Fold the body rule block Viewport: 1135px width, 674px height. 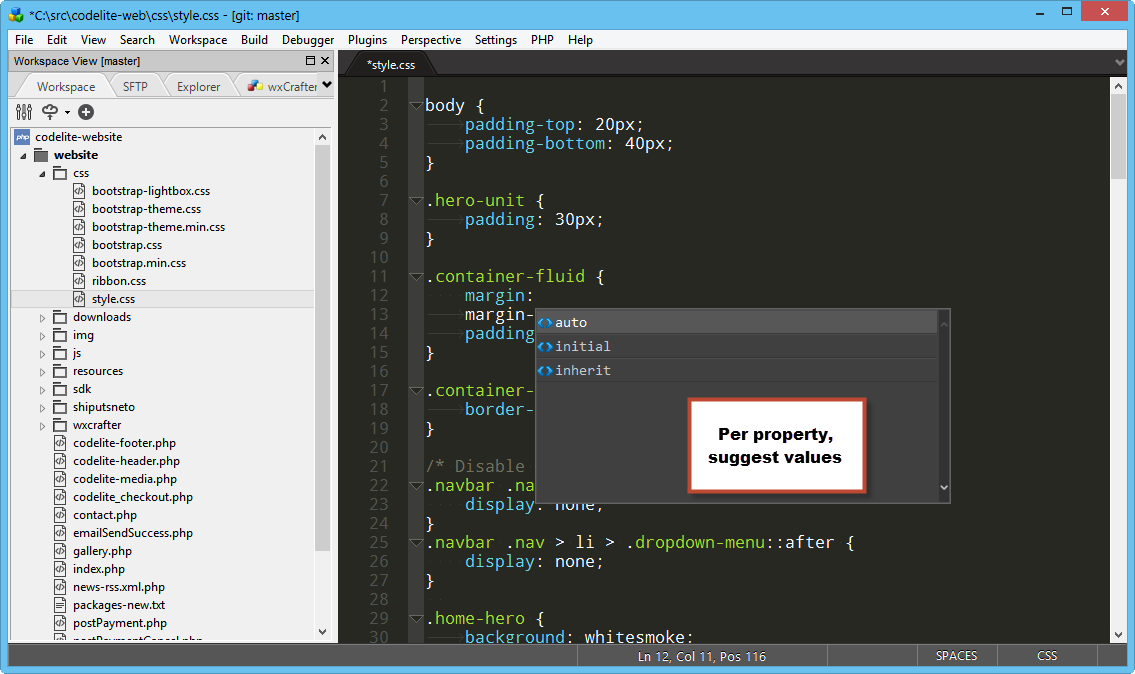416,106
